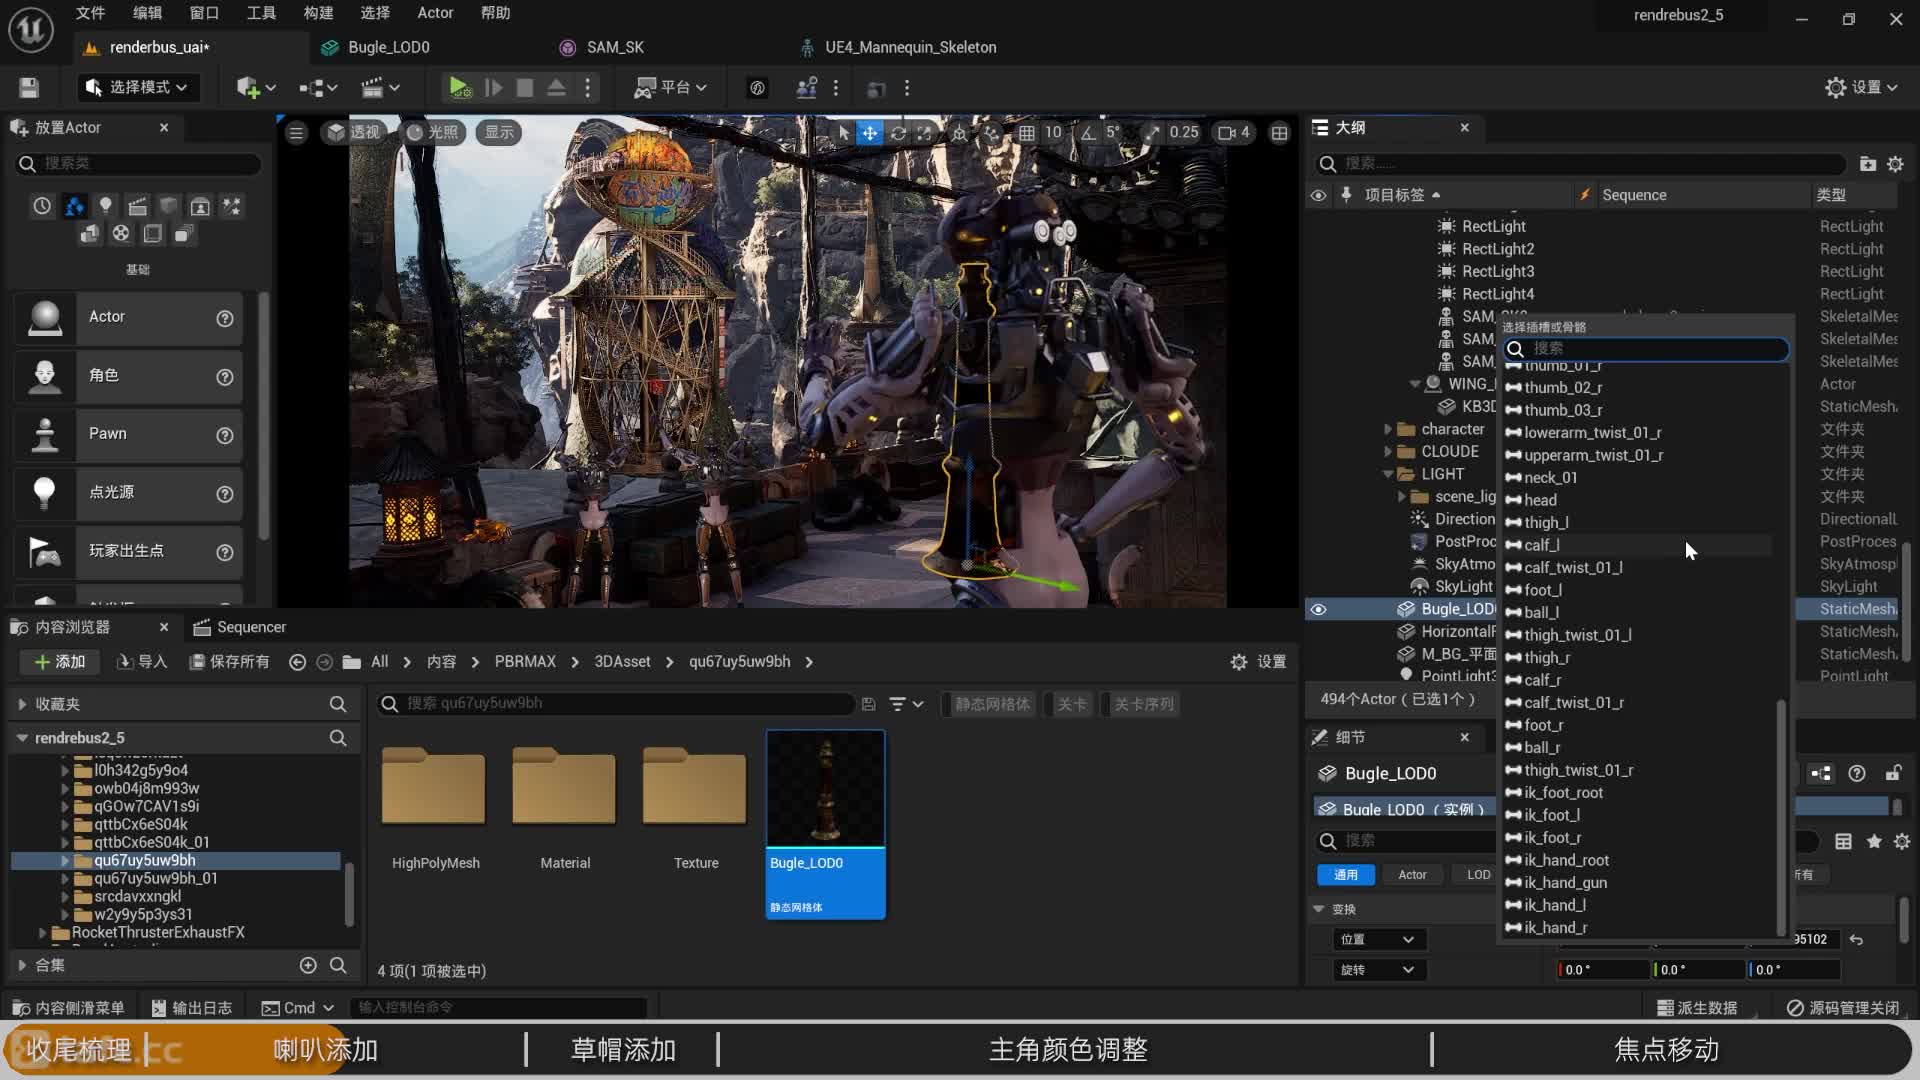Open the Blueprints toolbar dropdown

point(318,88)
